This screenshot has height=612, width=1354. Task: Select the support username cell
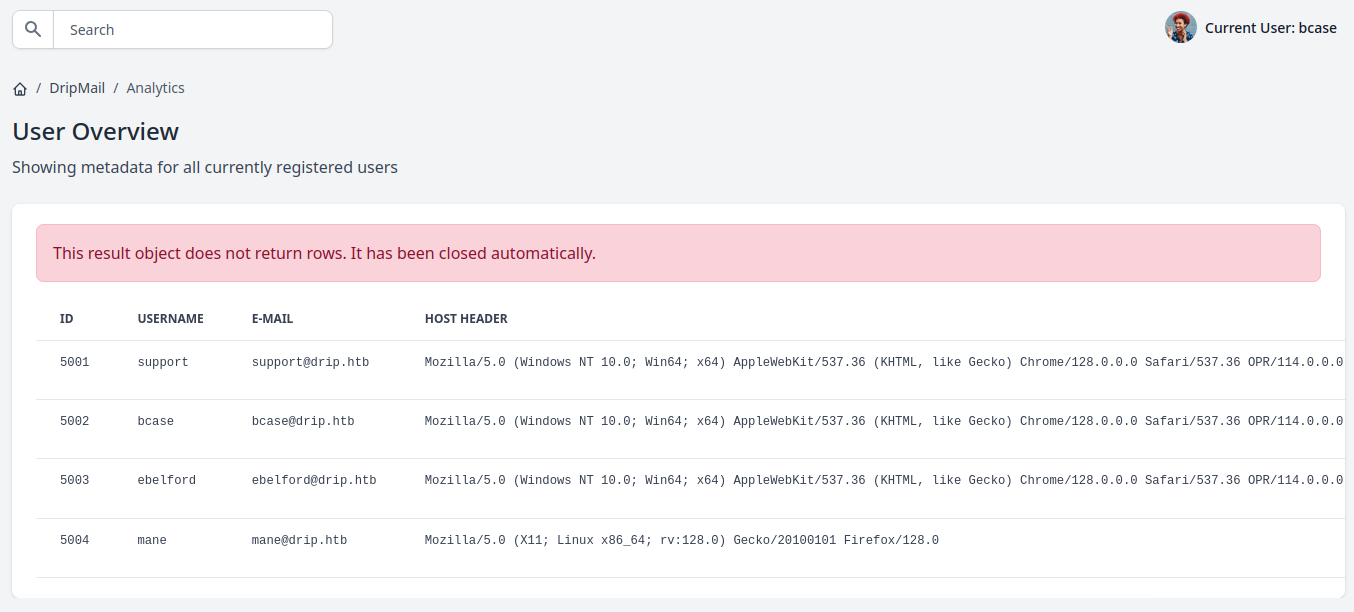162,362
